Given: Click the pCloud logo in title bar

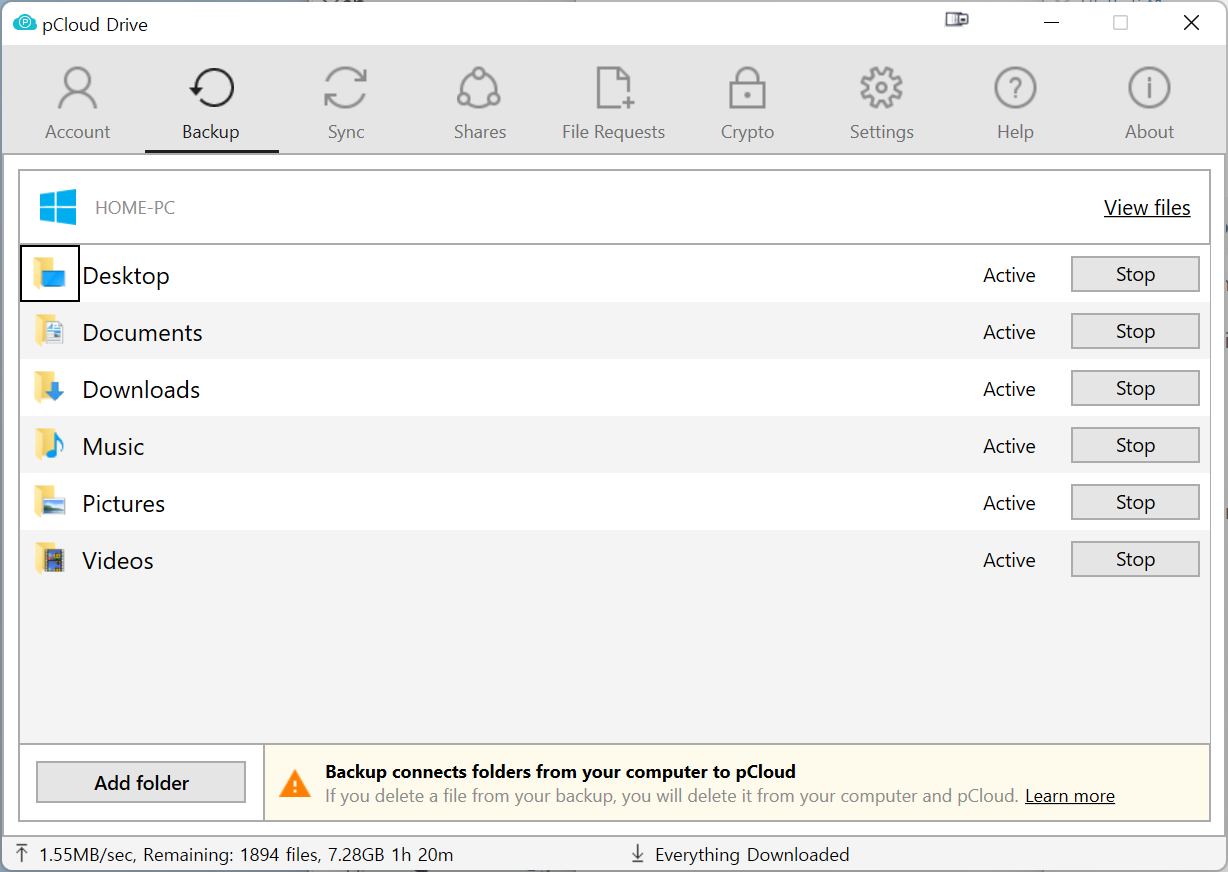Looking at the screenshot, I should click(x=24, y=23).
